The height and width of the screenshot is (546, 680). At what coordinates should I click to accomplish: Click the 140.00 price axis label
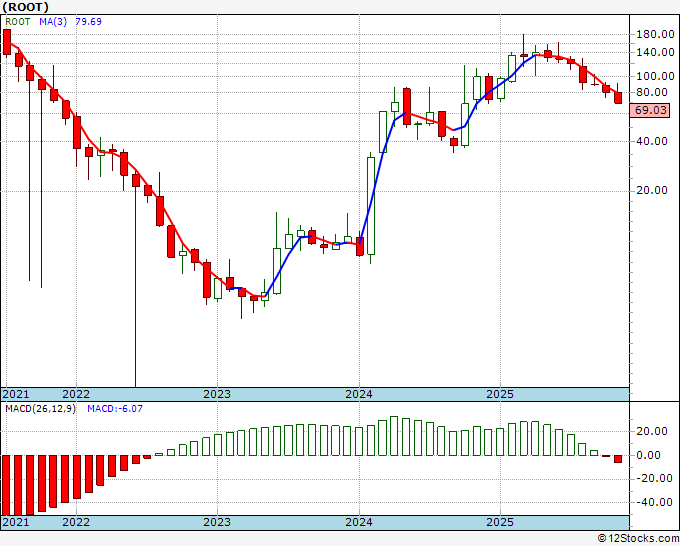coord(654,52)
